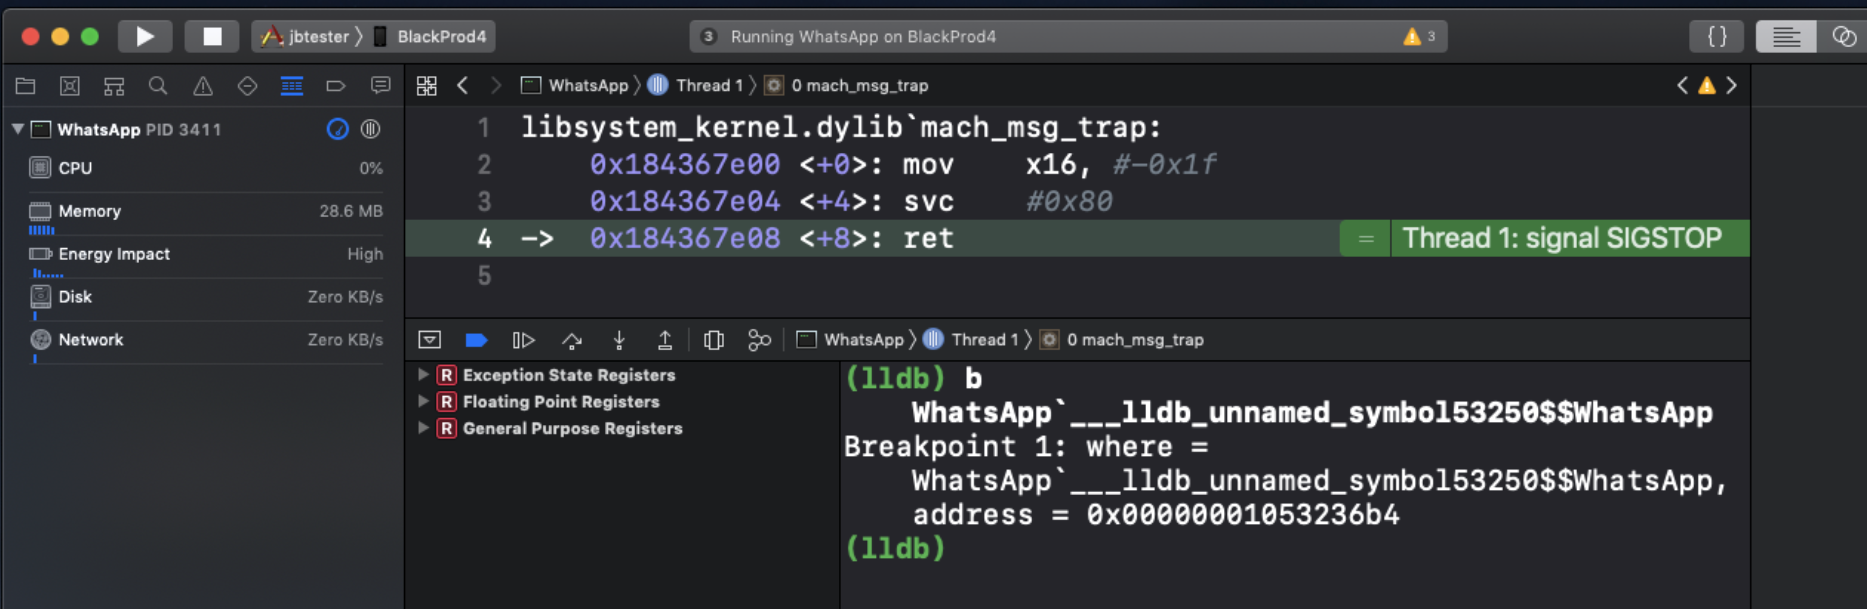Collapse the WhatsApp PID 3411 process
The height and width of the screenshot is (609, 1867).
17,129
